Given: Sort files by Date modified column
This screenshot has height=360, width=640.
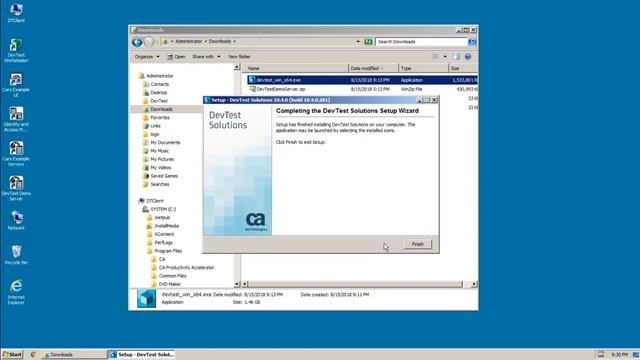Looking at the screenshot, I should pyautogui.click(x=373, y=68).
